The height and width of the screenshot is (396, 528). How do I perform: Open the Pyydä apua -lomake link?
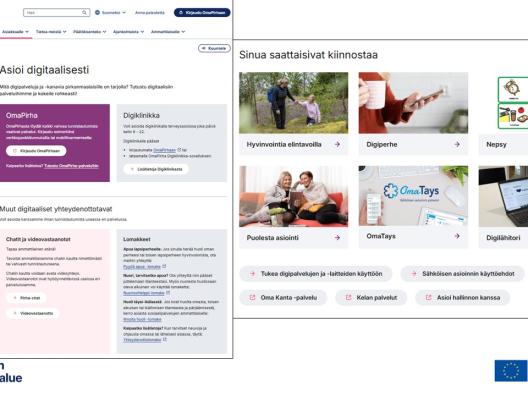coord(142,267)
